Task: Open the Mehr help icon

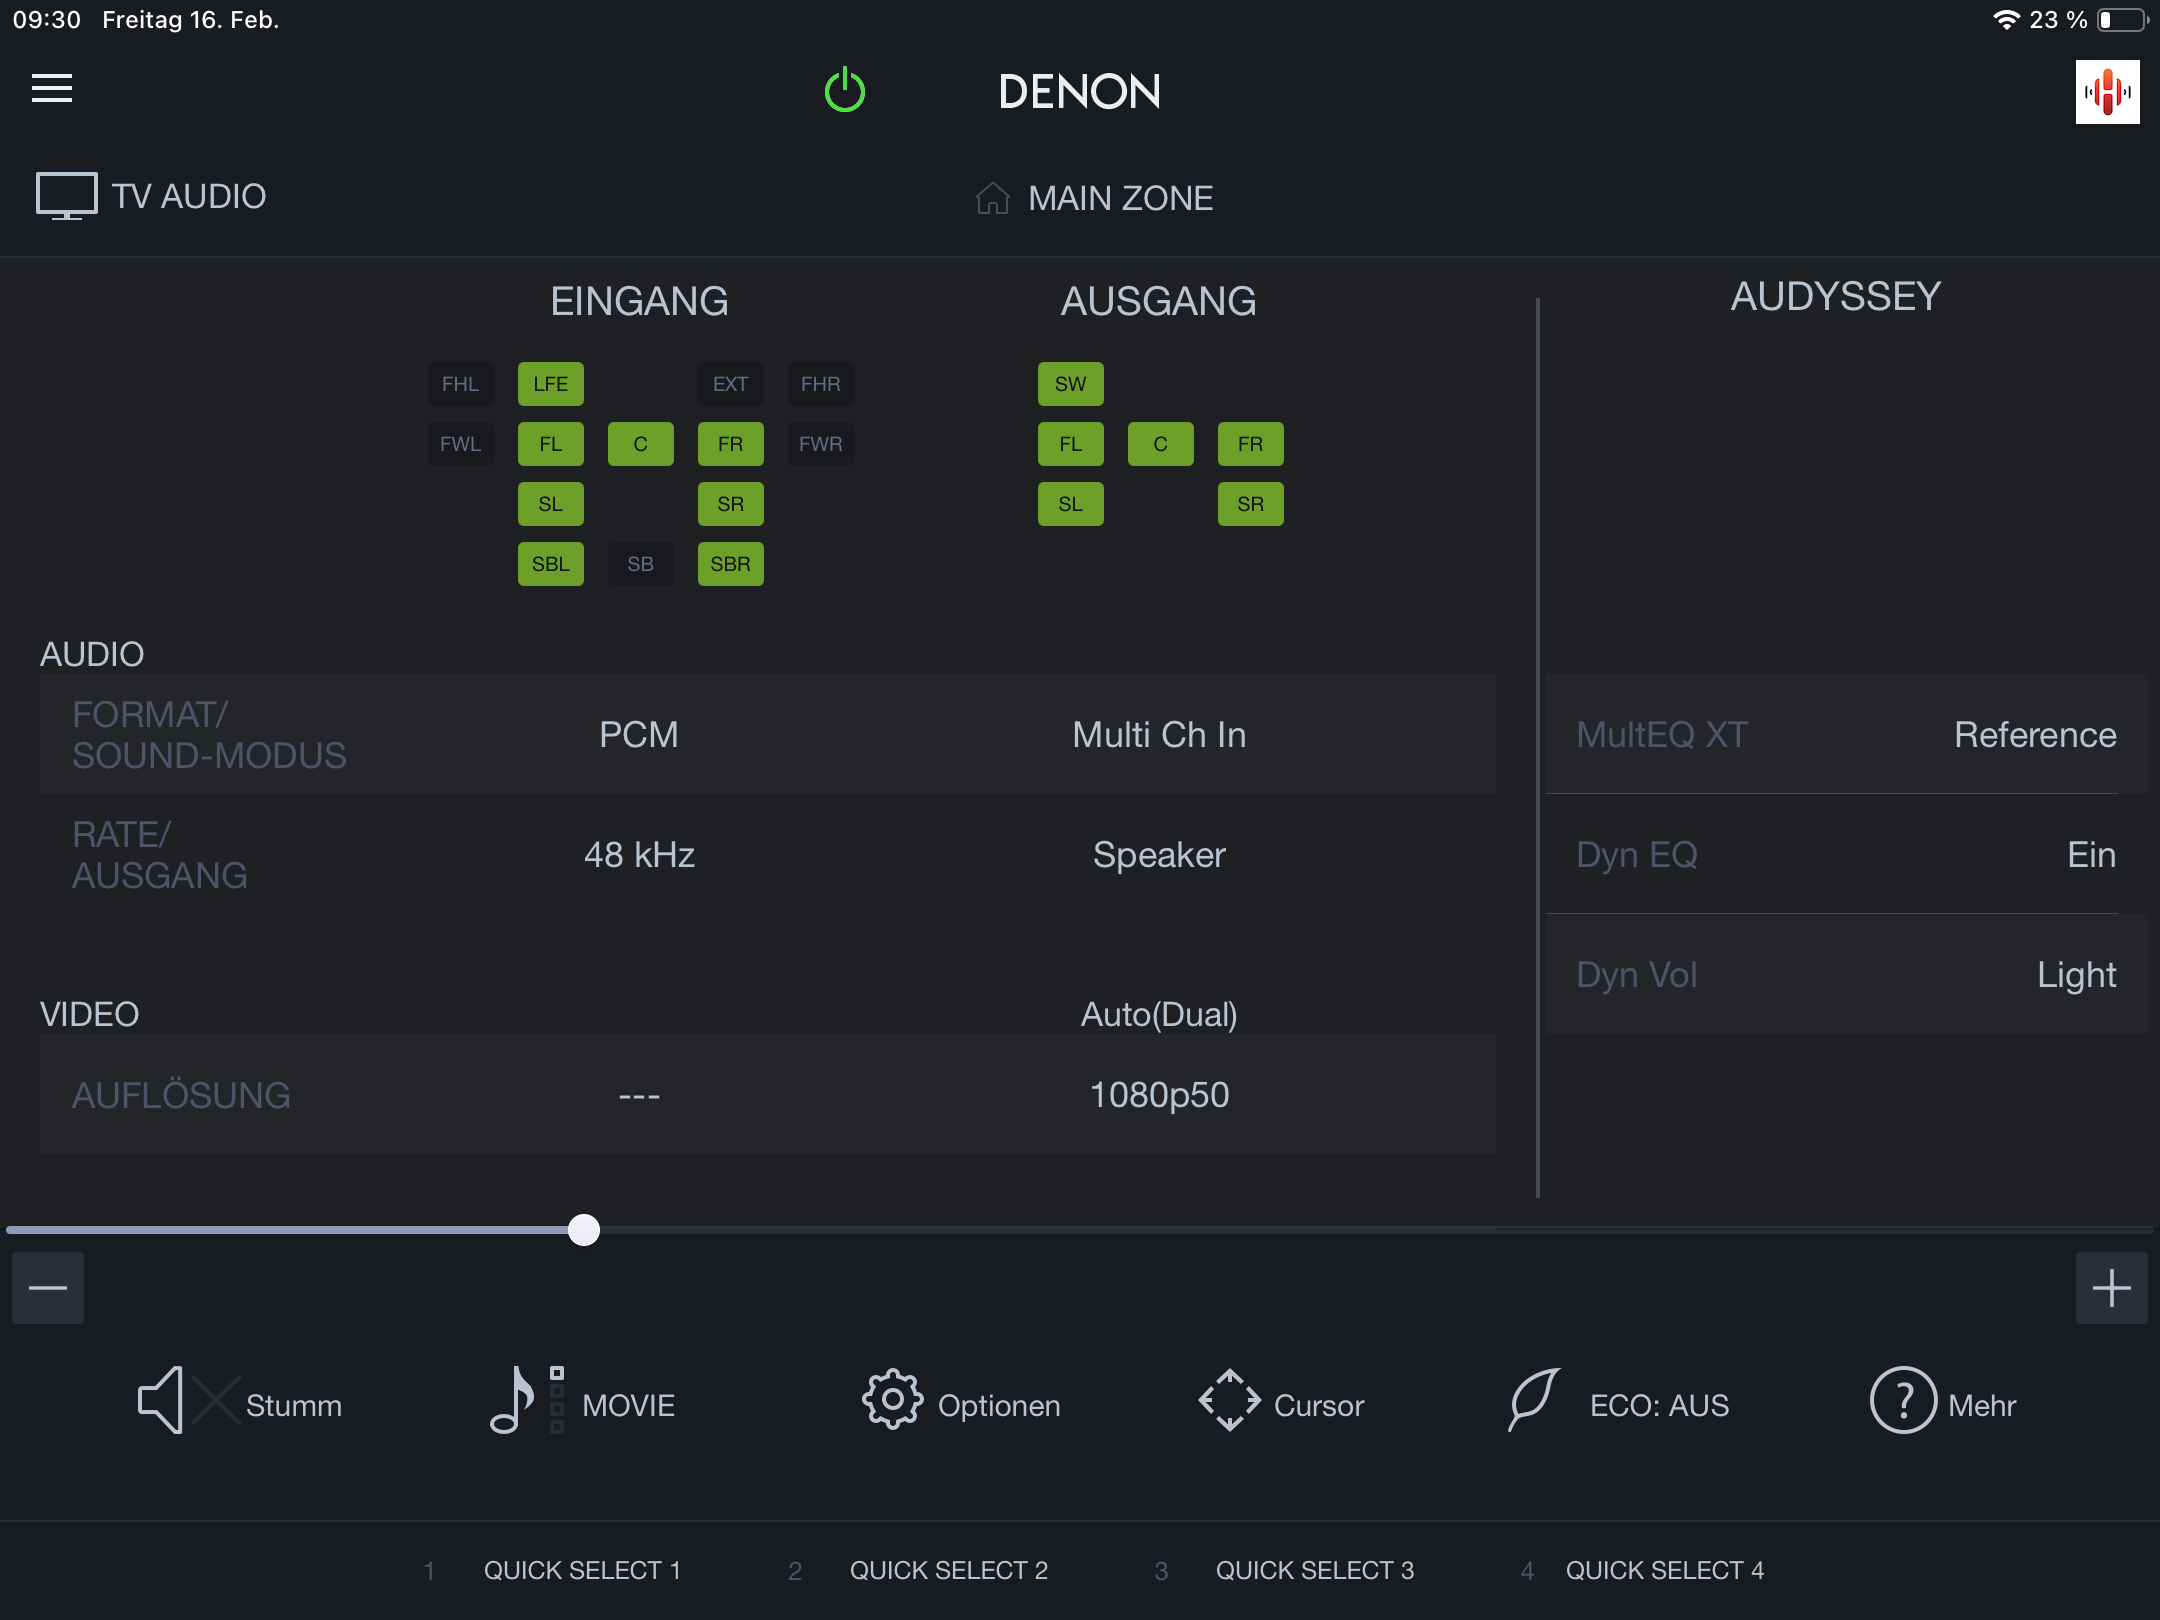Action: tap(1903, 1400)
